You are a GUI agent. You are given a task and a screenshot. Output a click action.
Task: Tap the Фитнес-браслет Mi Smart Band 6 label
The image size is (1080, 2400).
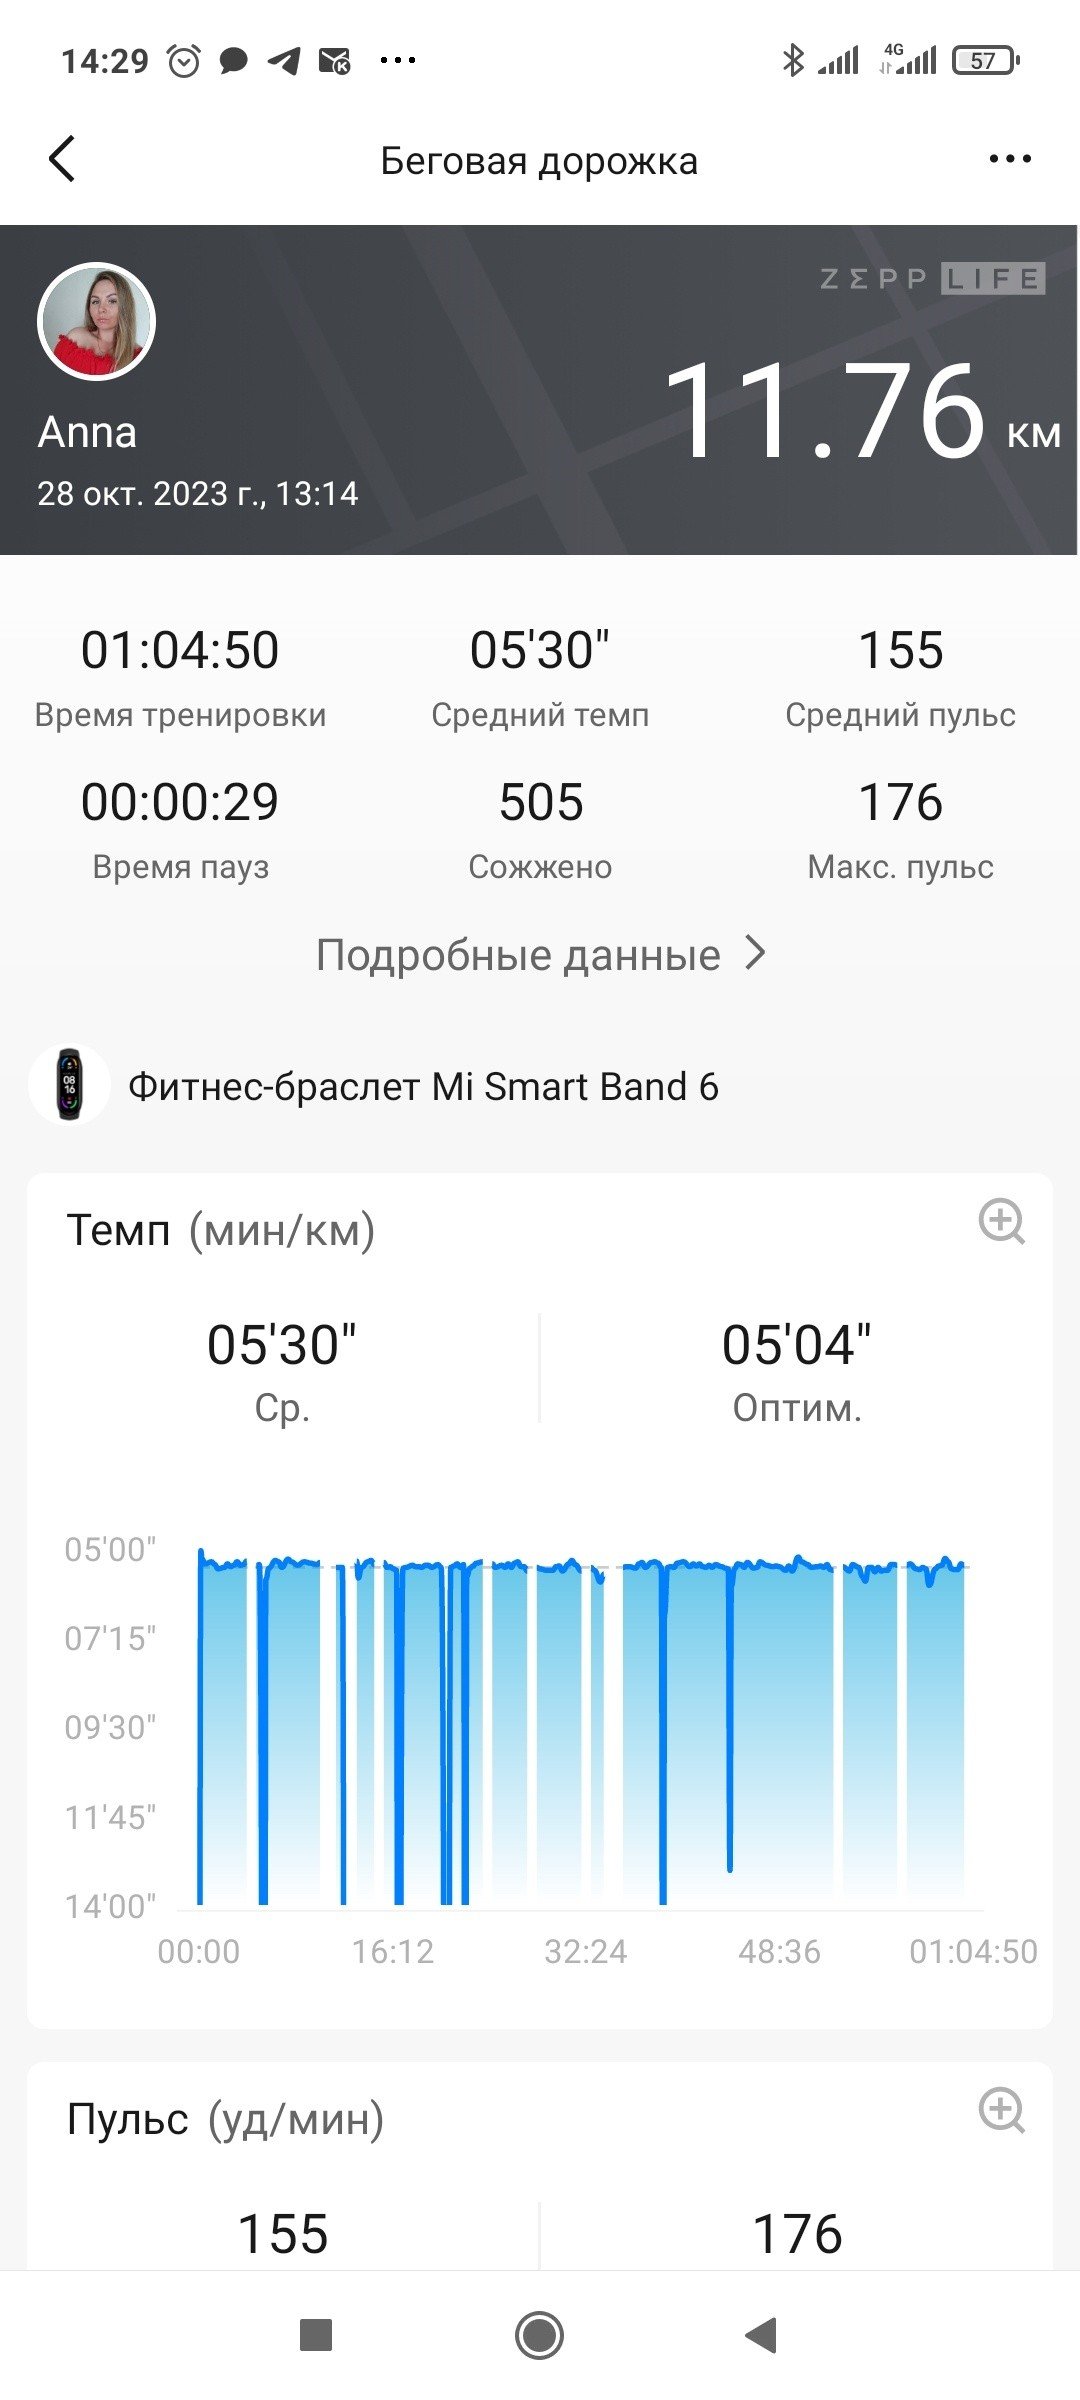pyautogui.click(x=423, y=1087)
